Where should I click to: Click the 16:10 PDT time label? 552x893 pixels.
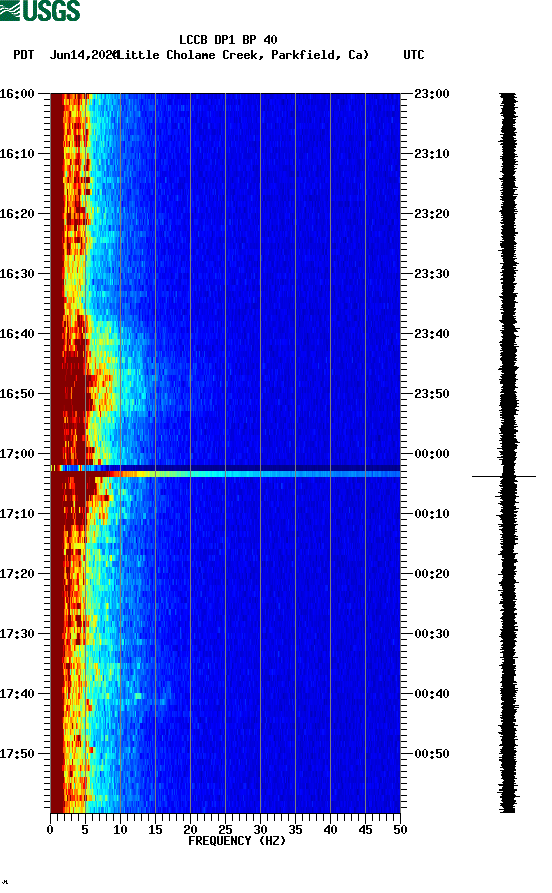click(x=17, y=154)
